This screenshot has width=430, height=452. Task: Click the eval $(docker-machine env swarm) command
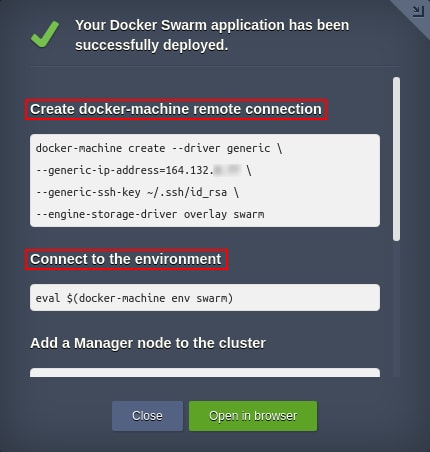click(134, 298)
